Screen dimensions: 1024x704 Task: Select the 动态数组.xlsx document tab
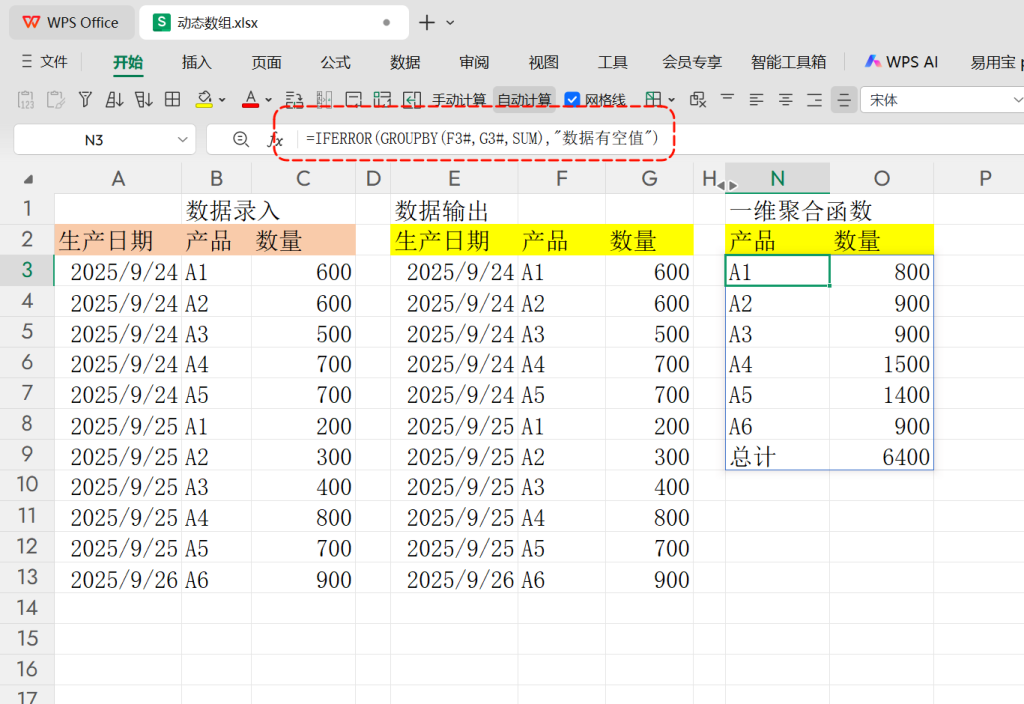point(274,22)
